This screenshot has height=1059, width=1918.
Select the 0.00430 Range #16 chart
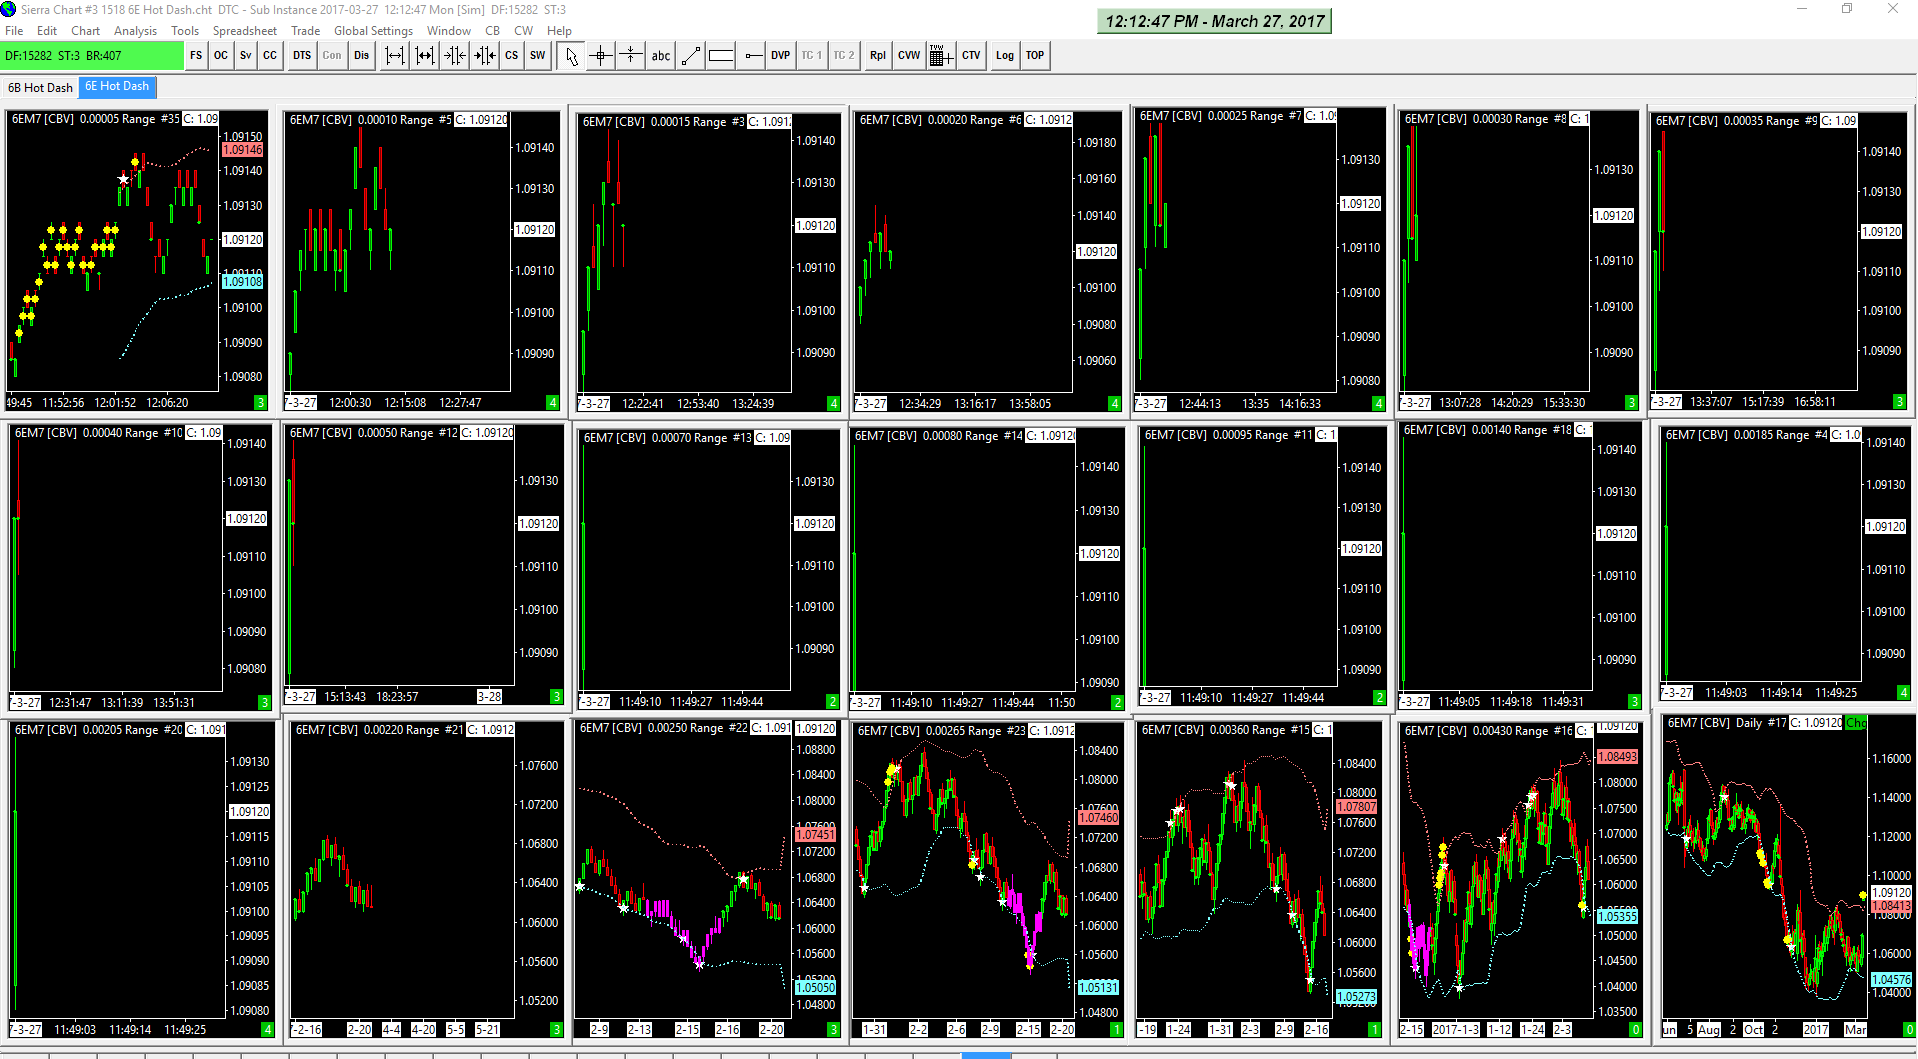[x=1519, y=880]
